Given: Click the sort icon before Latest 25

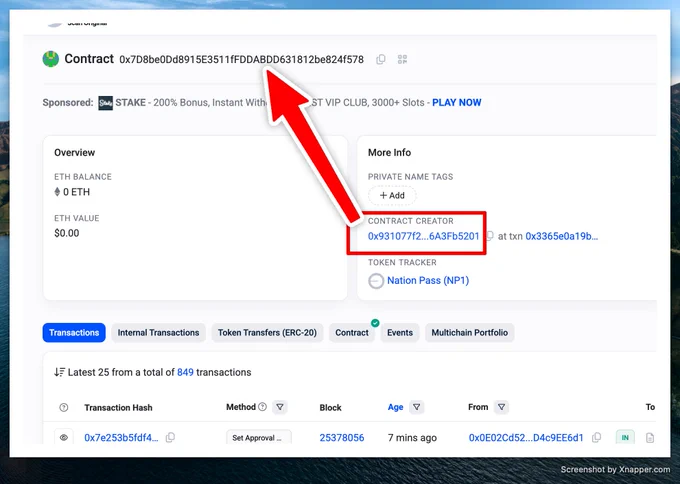Looking at the screenshot, I should (59, 372).
